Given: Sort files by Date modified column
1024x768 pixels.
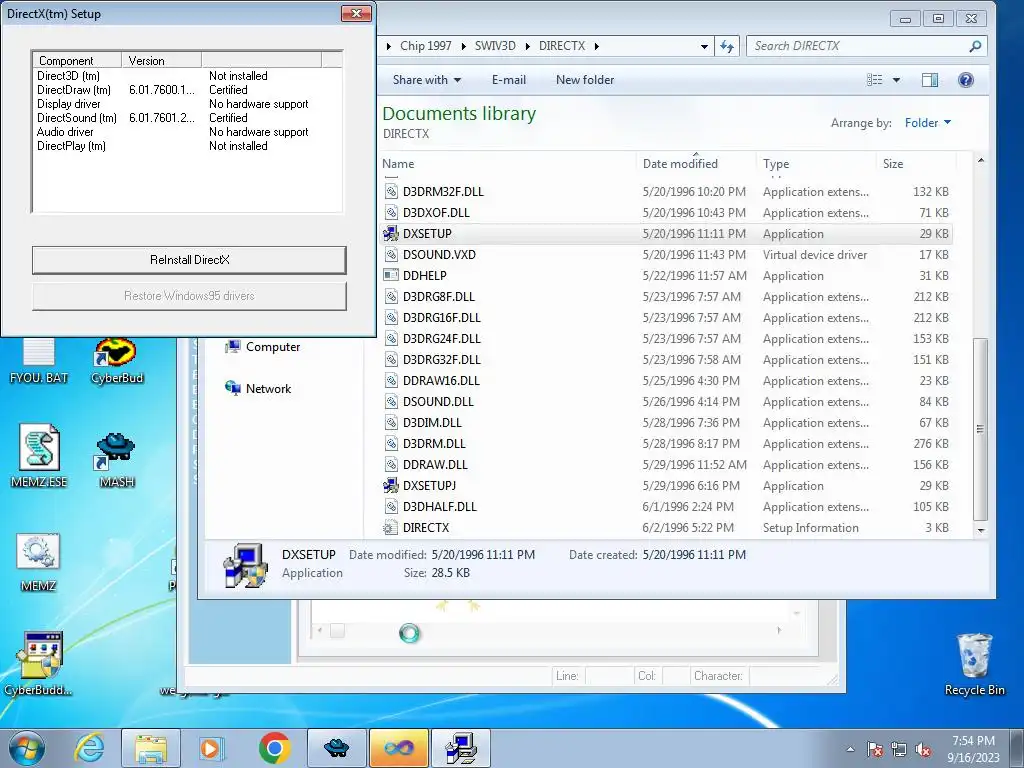Looking at the screenshot, I should click(696, 163).
